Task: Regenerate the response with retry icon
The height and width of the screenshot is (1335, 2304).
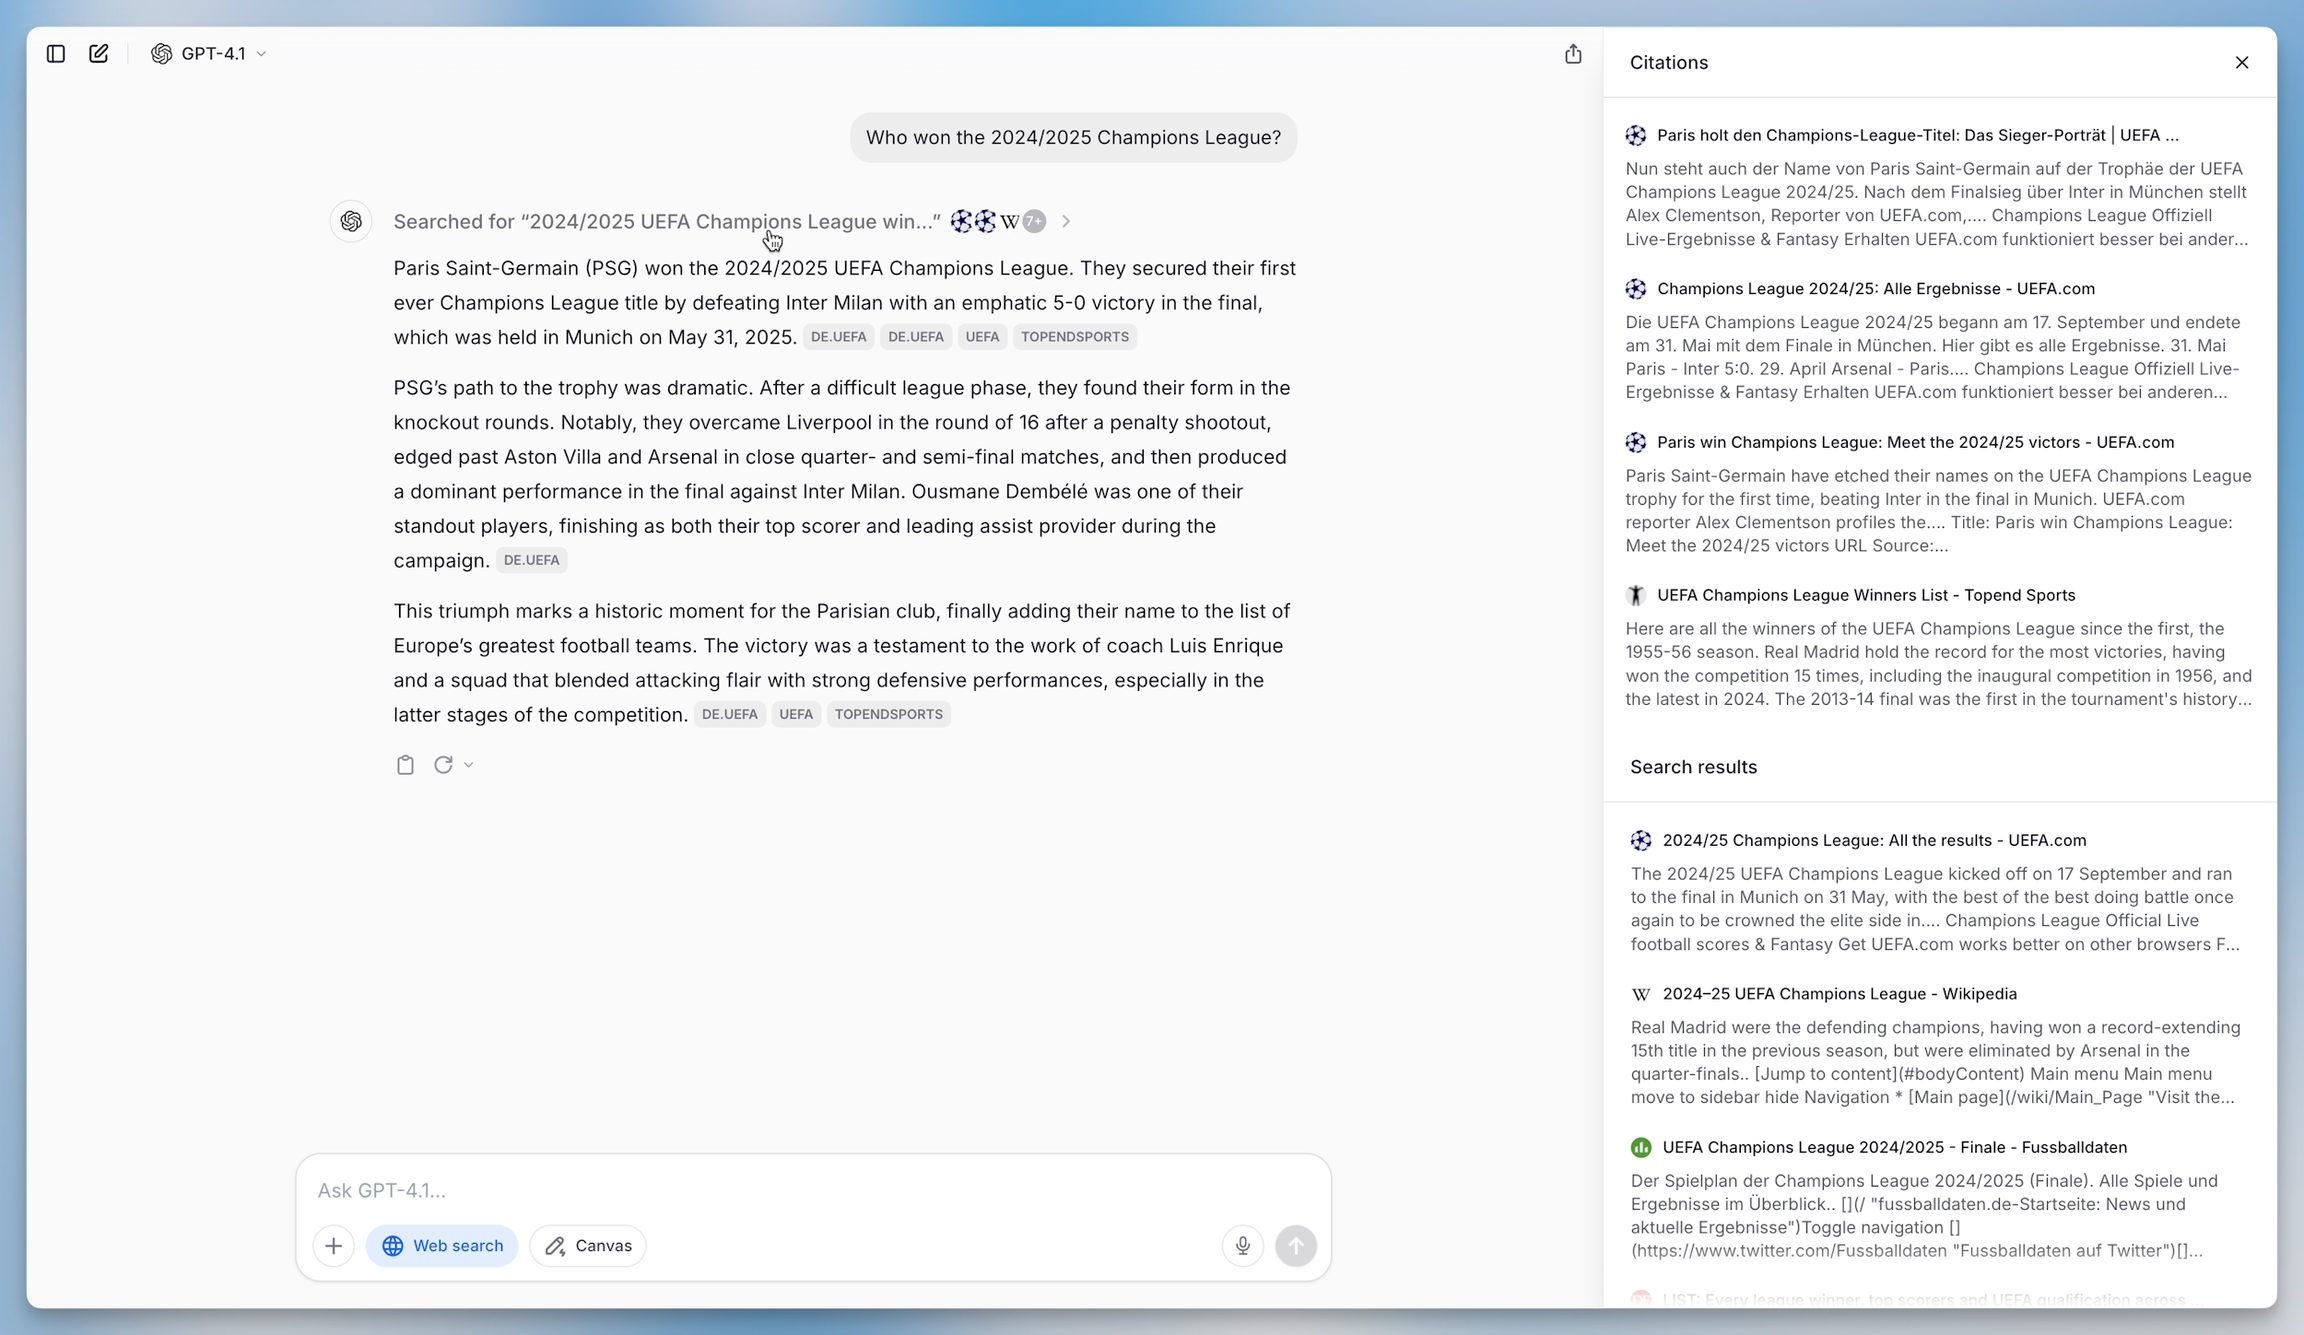Action: click(443, 765)
